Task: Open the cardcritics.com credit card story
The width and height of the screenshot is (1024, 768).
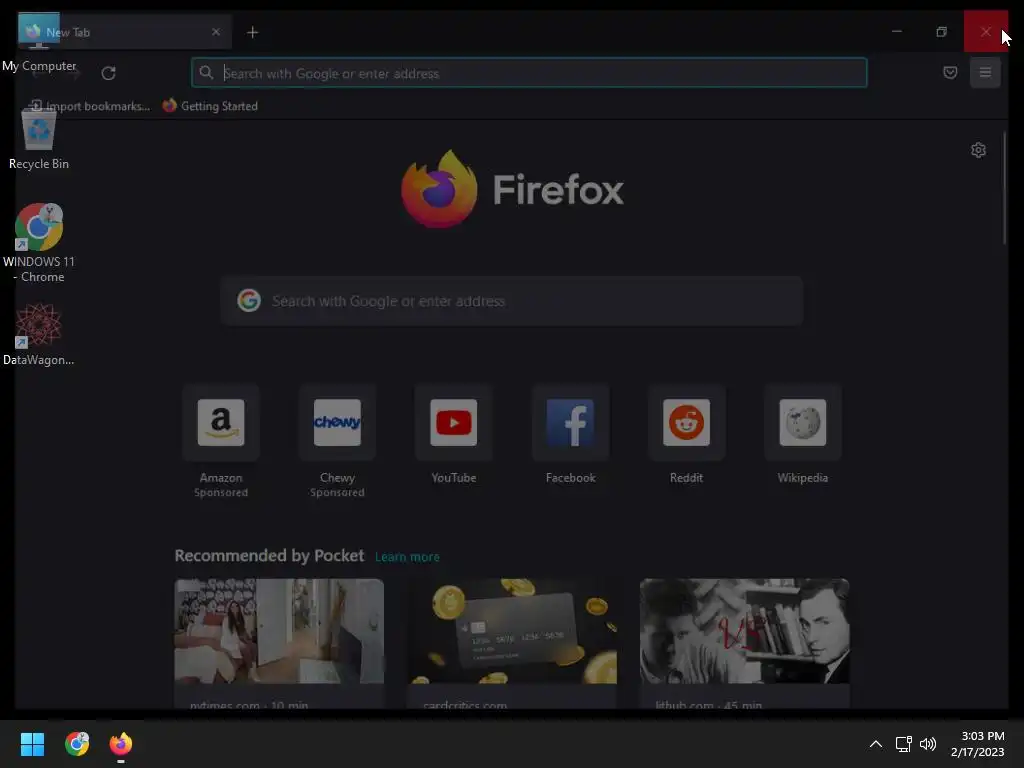Action: [512, 632]
